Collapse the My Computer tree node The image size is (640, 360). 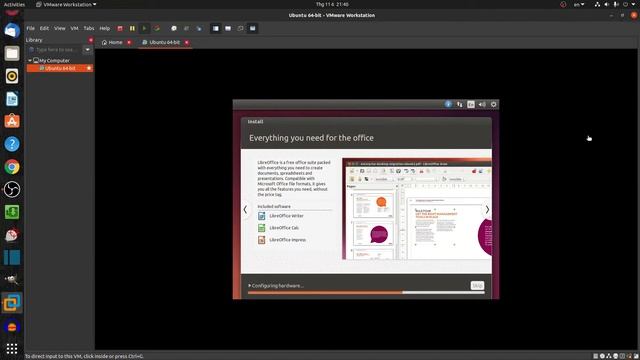30,60
